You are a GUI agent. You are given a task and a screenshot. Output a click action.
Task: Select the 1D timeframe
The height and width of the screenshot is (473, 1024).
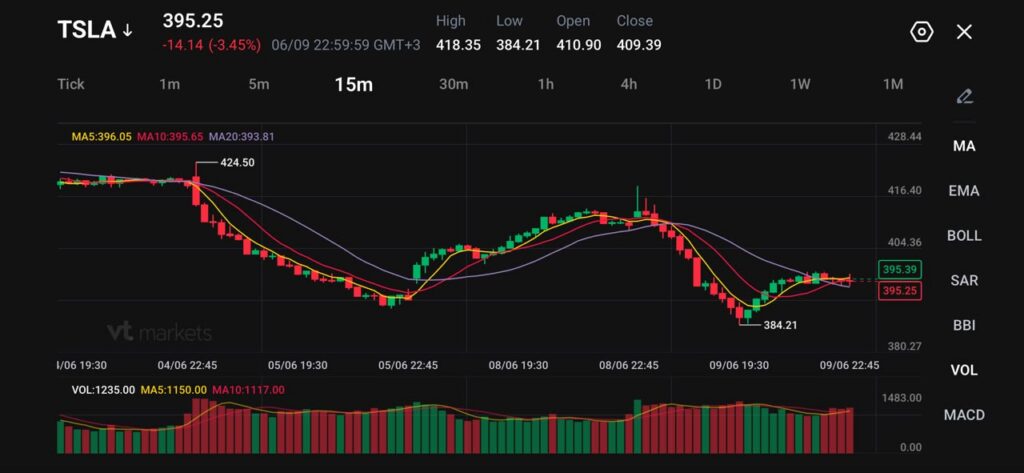712,84
